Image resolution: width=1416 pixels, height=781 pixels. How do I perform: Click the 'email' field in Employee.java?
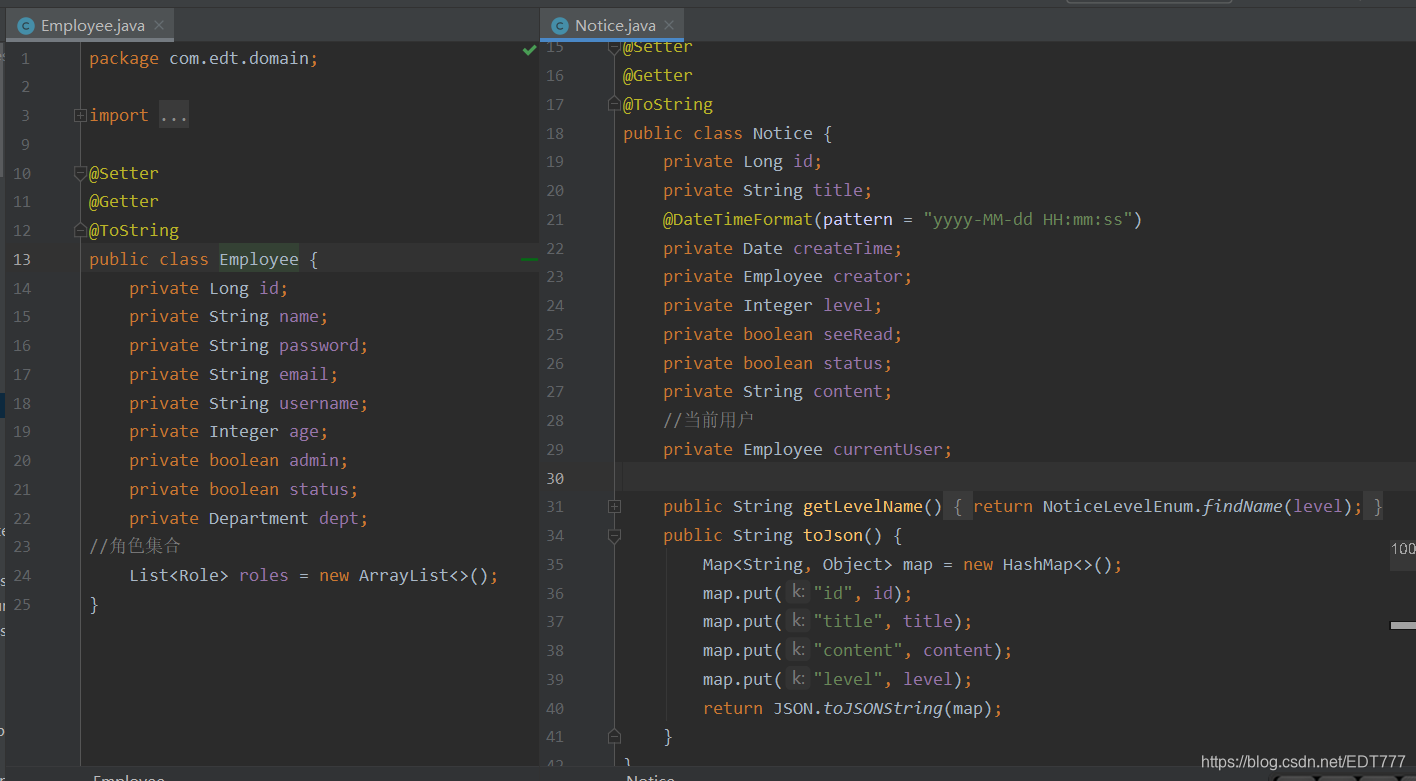click(x=304, y=375)
